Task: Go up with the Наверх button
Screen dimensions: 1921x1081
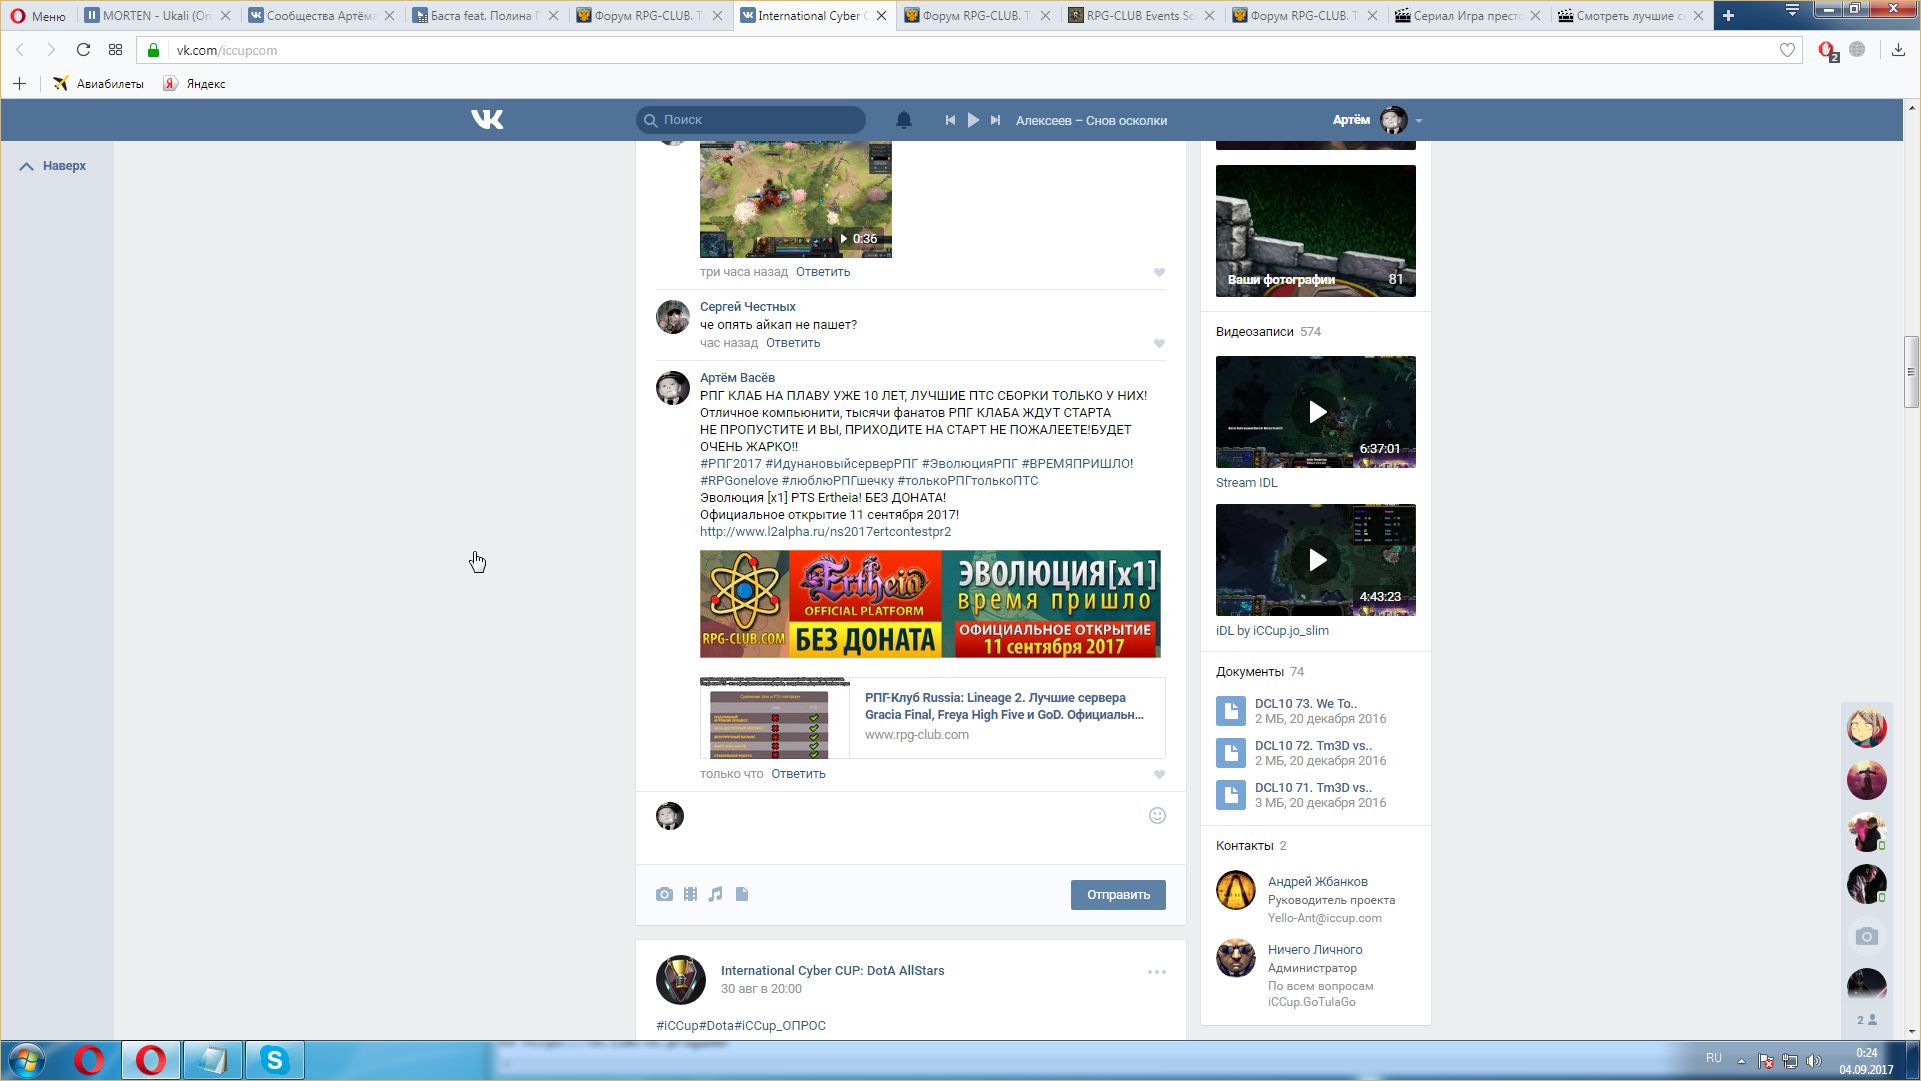Action: (54, 166)
